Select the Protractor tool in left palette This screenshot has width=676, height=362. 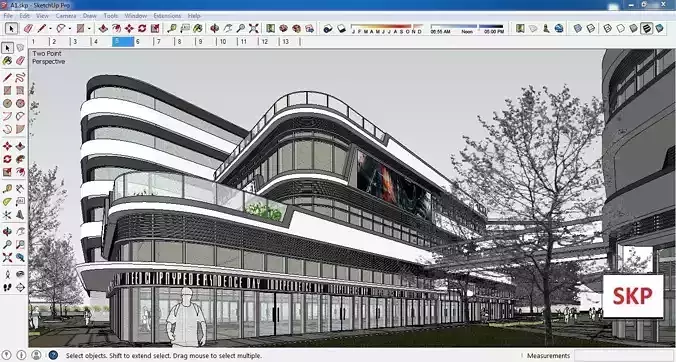pos(7,202)
